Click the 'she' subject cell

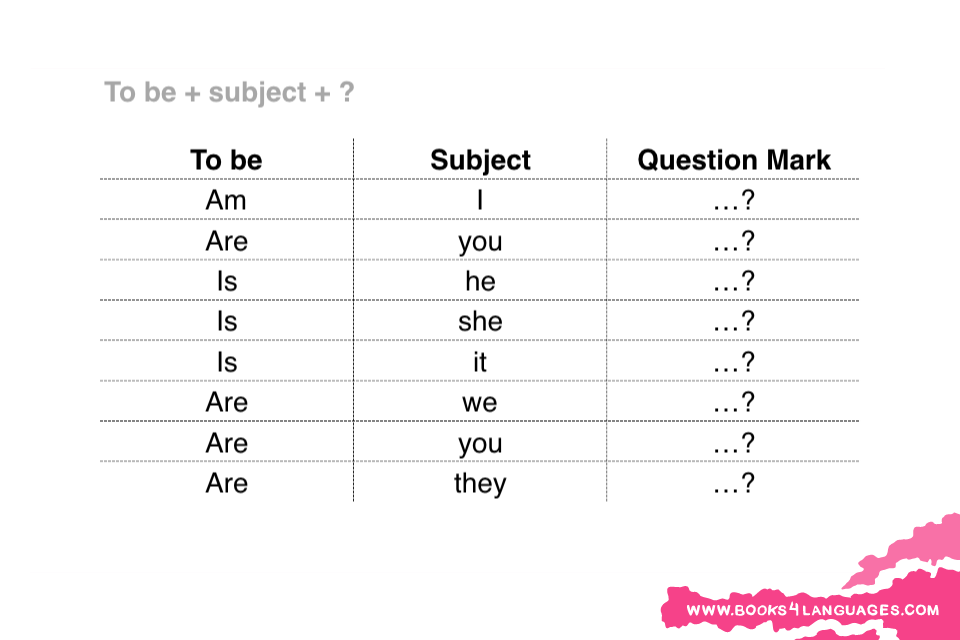[x=480, y=322]
